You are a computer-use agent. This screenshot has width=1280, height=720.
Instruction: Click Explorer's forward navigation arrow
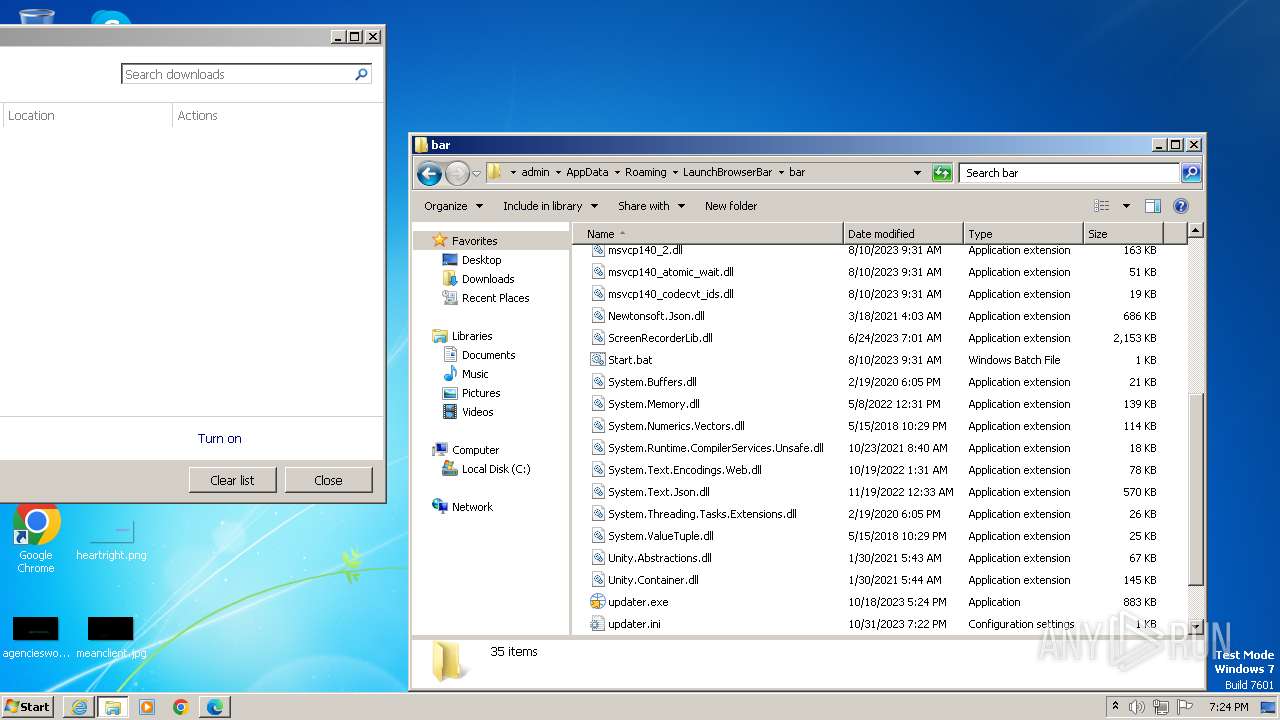(457, 173)
